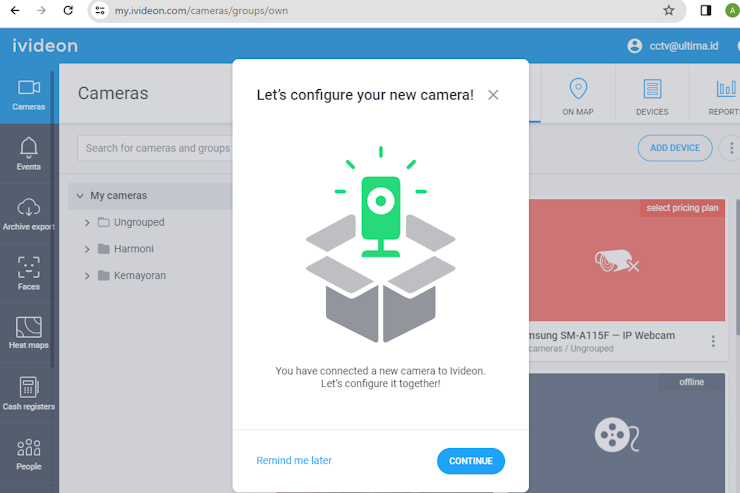The image size is (740, 493).
Task: Click the page scrollbar on right edge
Action: pos(738,267)
